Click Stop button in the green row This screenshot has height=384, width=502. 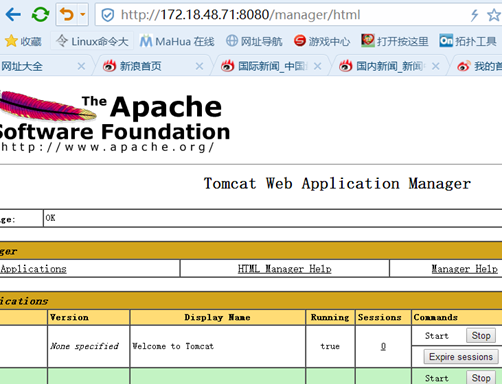click(x=481, y=378)
